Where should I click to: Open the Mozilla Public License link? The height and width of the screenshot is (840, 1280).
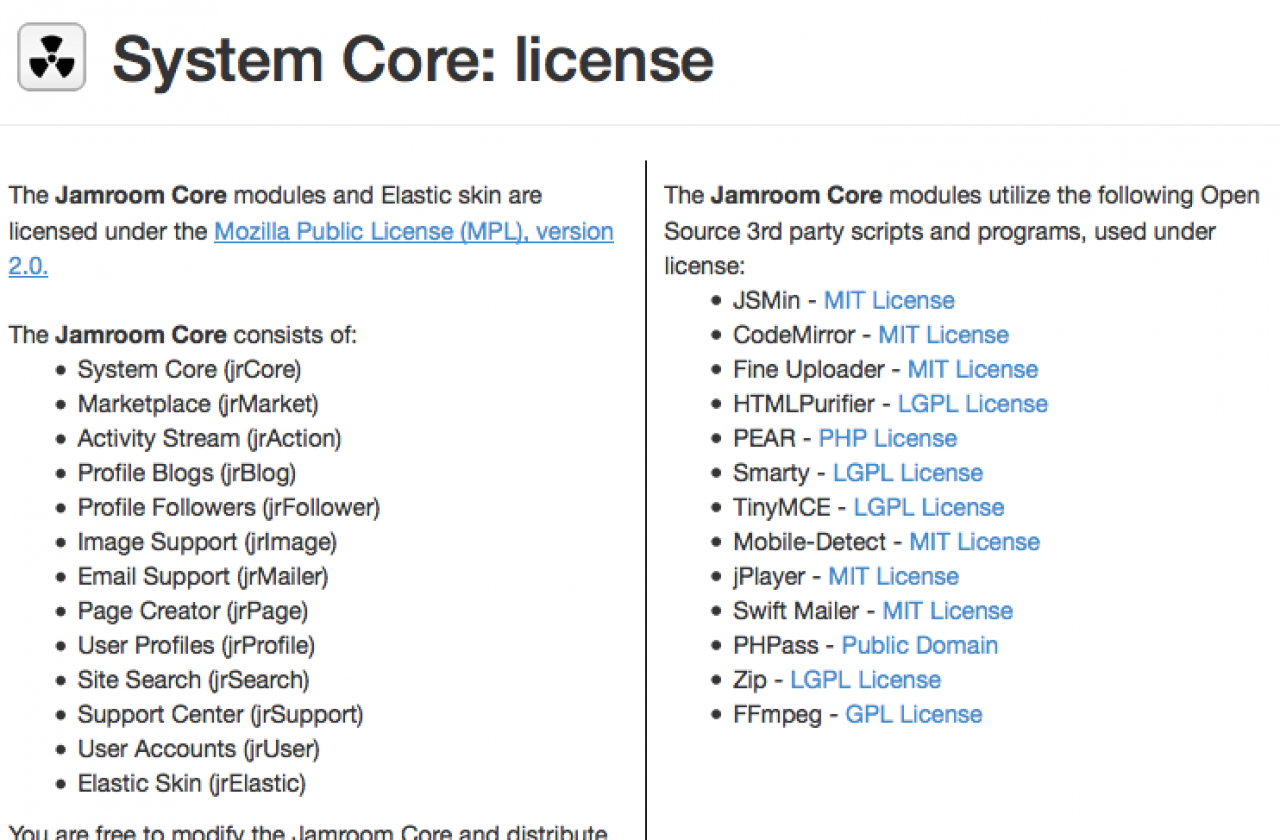[413, 232]
